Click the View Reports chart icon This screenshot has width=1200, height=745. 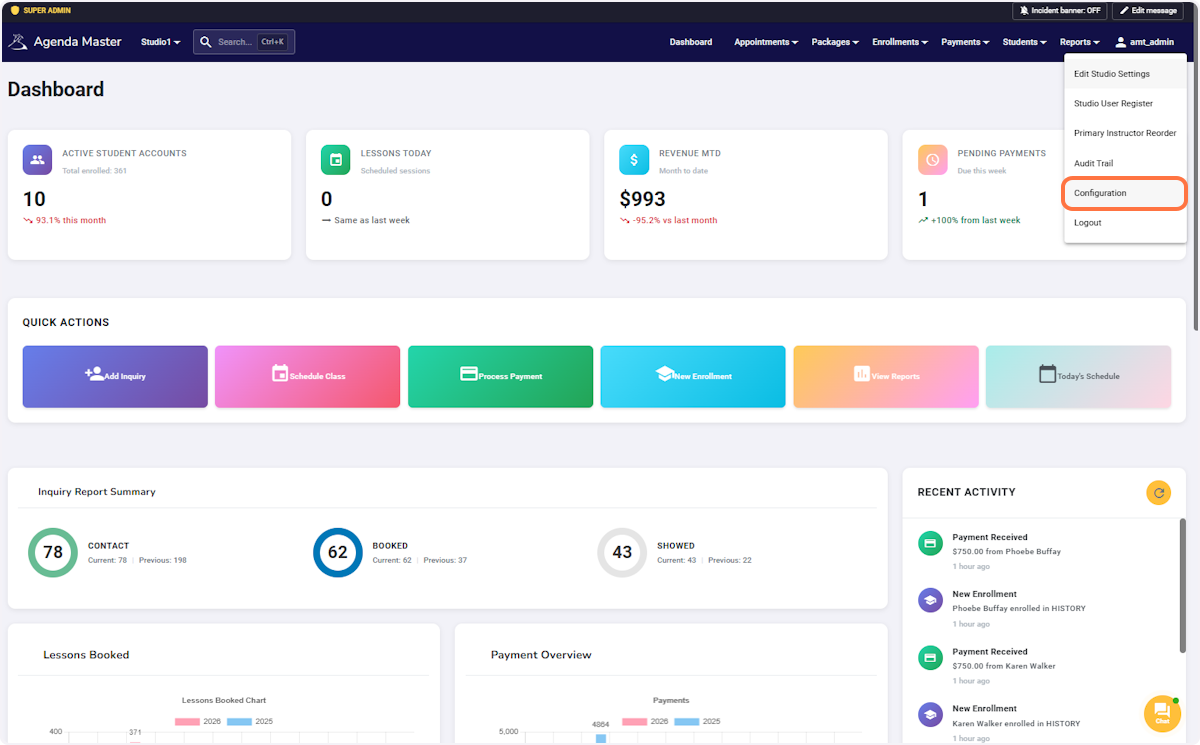(861, 373)
